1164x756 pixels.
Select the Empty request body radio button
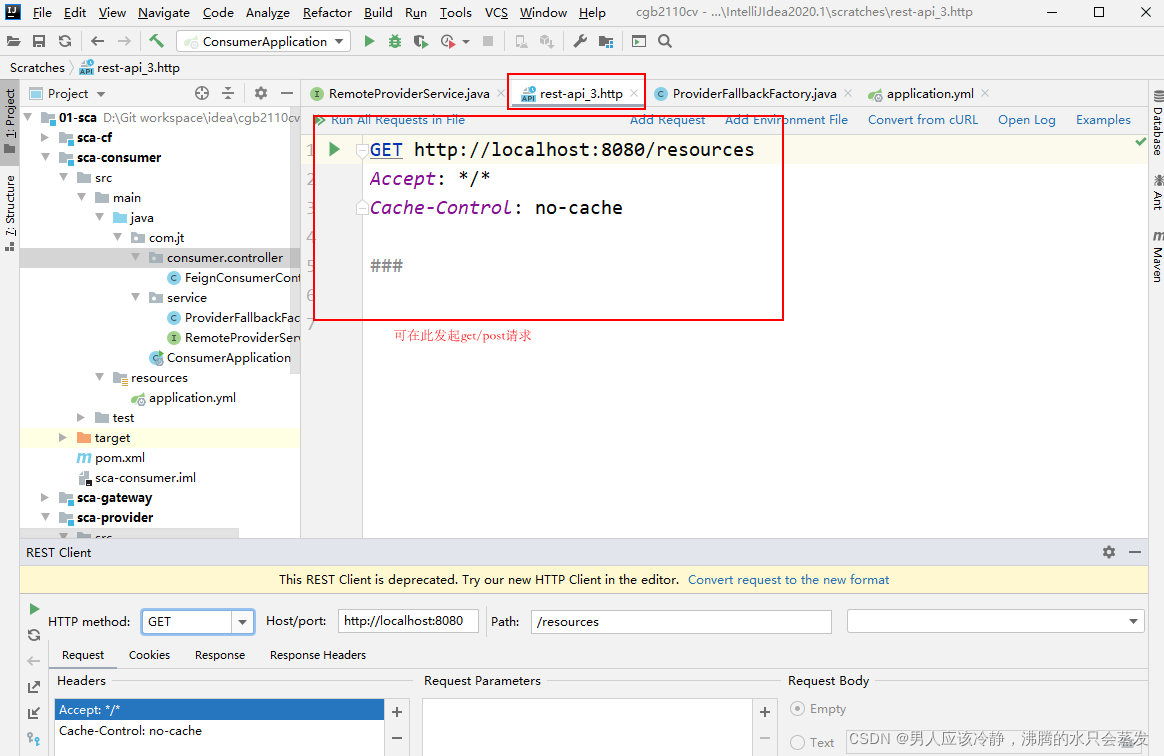(798, 709)
